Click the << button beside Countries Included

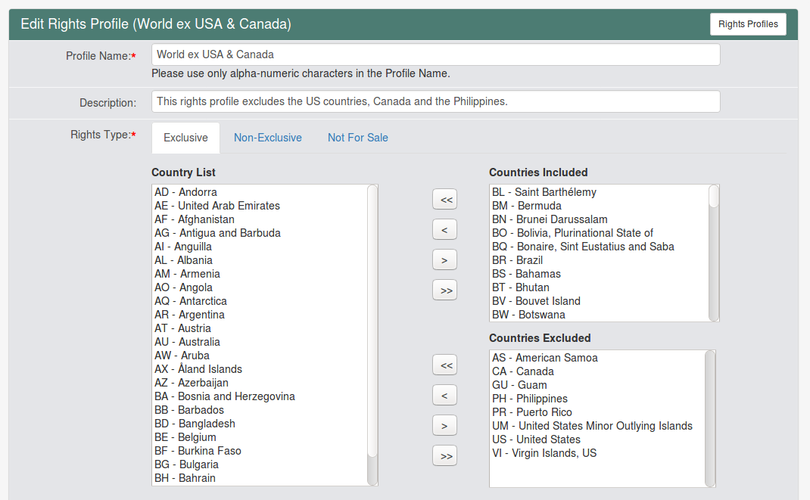tap(445, 199)
